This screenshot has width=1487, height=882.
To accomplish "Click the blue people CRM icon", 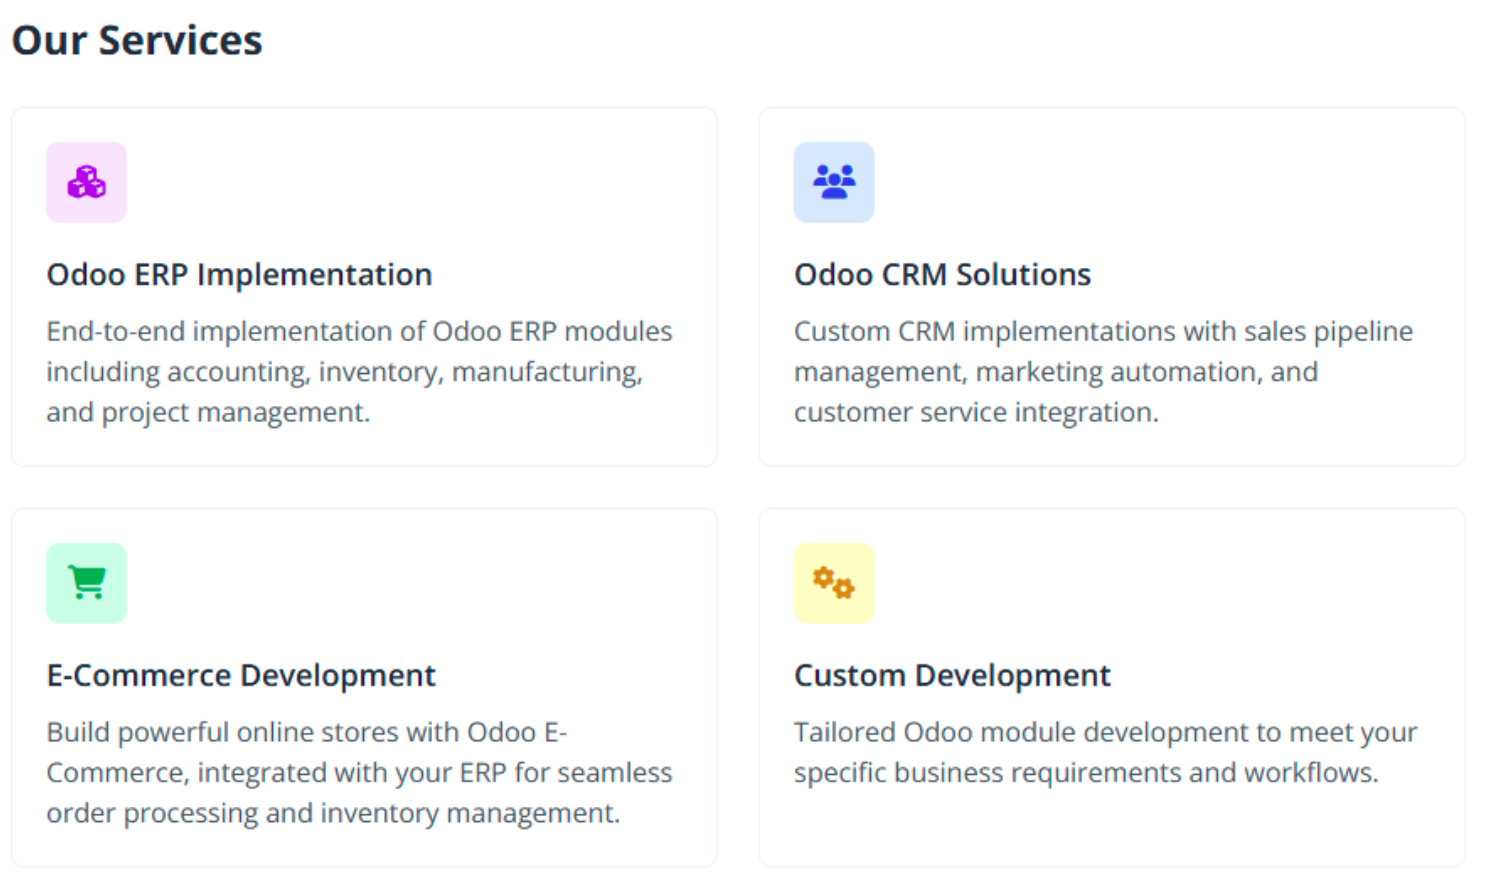I will pos(834,182).
